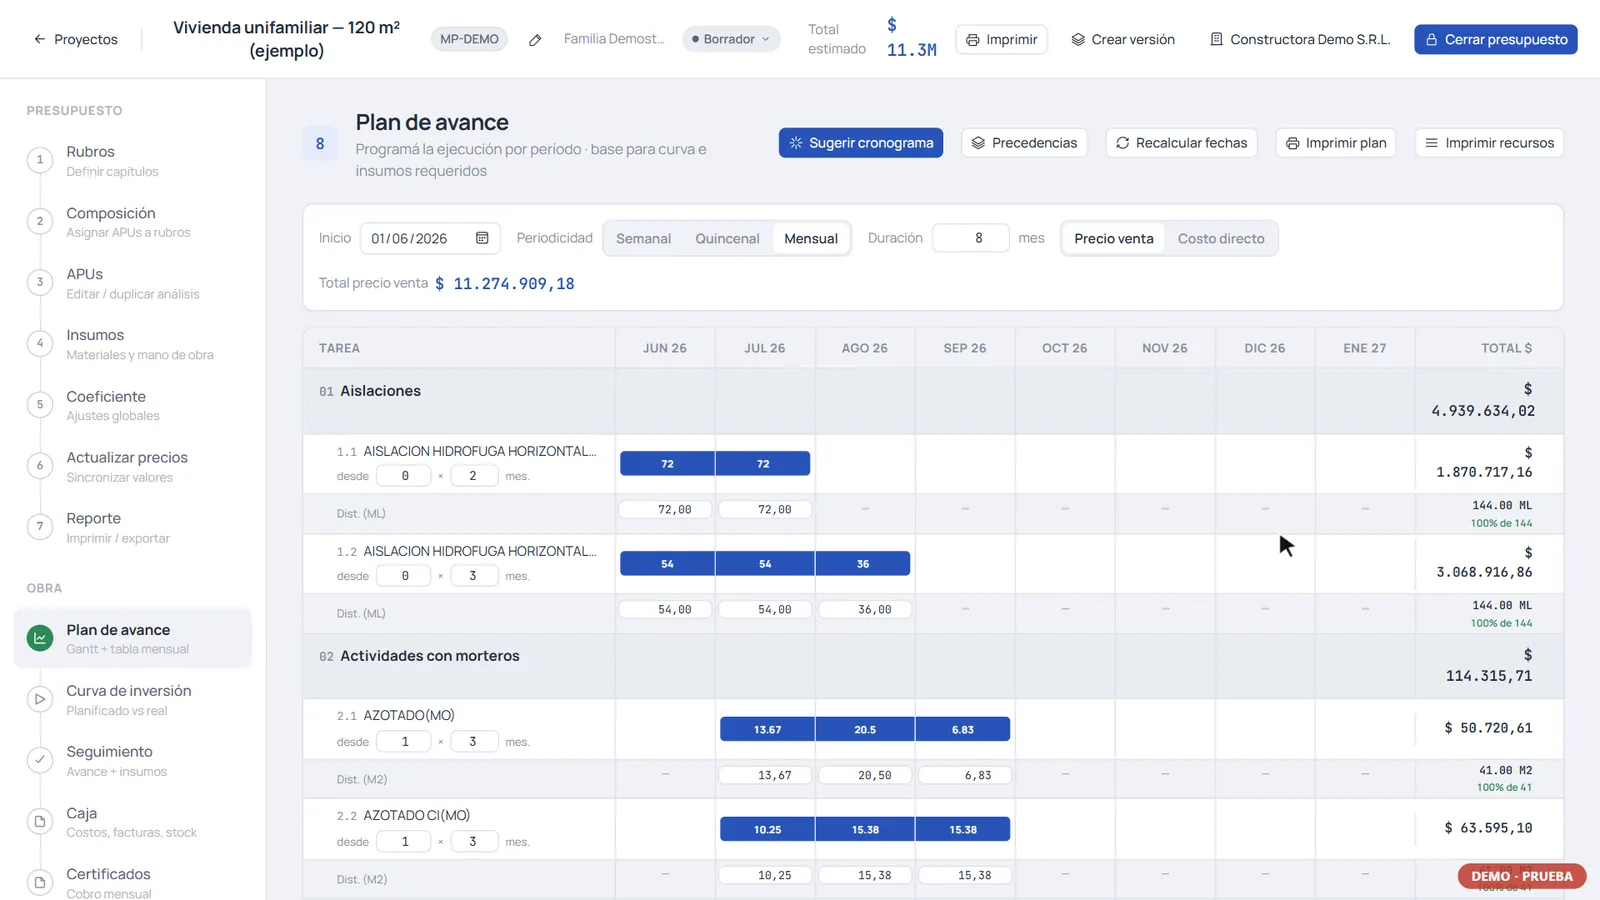Switch to Precio venta view
This screenshot has height=900, width=1600.
point(1113,238)
